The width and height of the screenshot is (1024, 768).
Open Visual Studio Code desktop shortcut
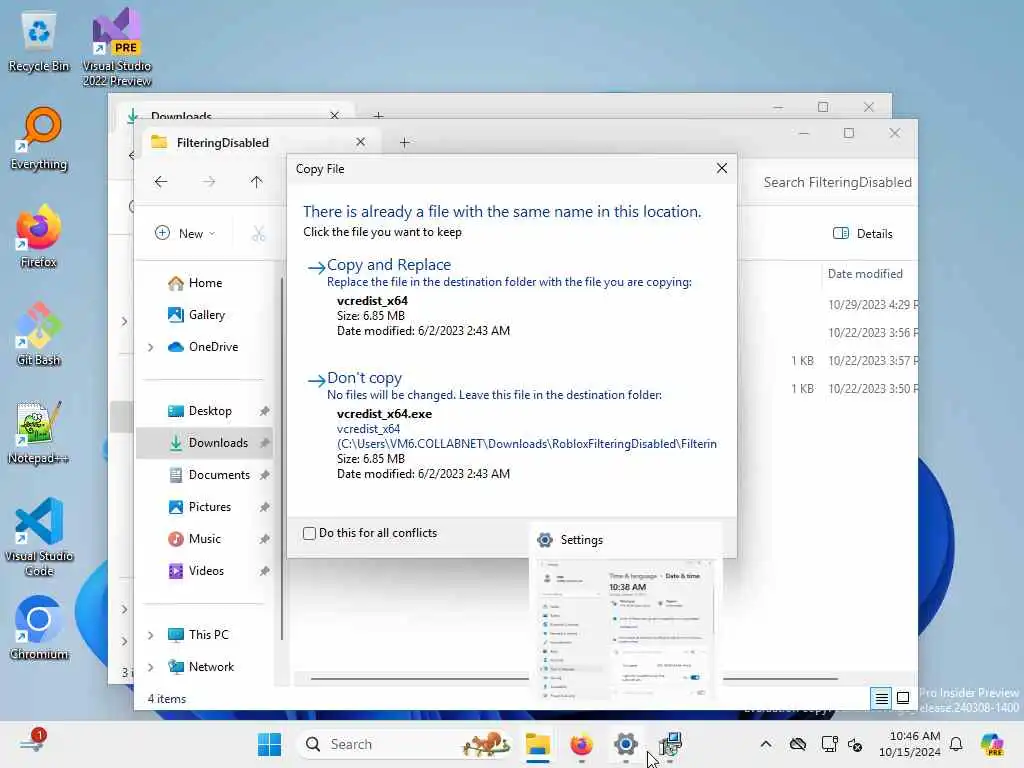coord(39,537)
